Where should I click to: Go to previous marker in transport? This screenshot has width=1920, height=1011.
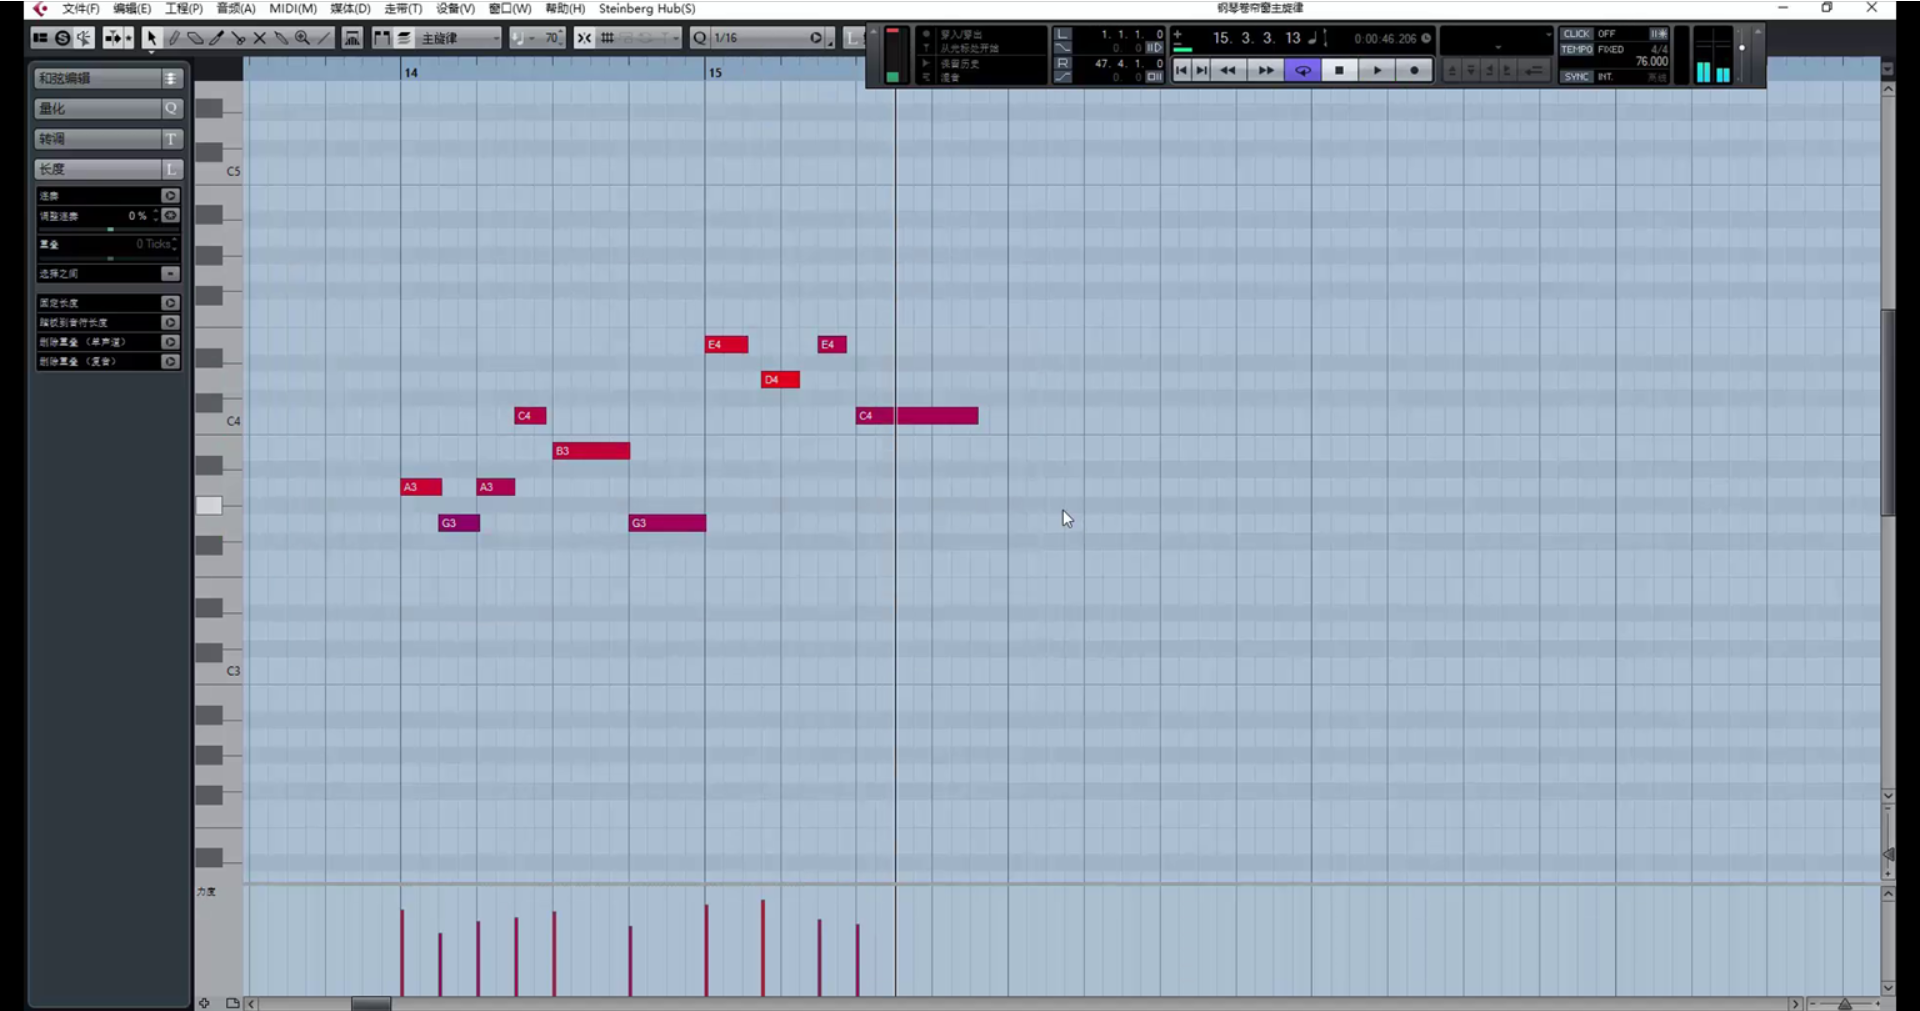click(1181, 70)
